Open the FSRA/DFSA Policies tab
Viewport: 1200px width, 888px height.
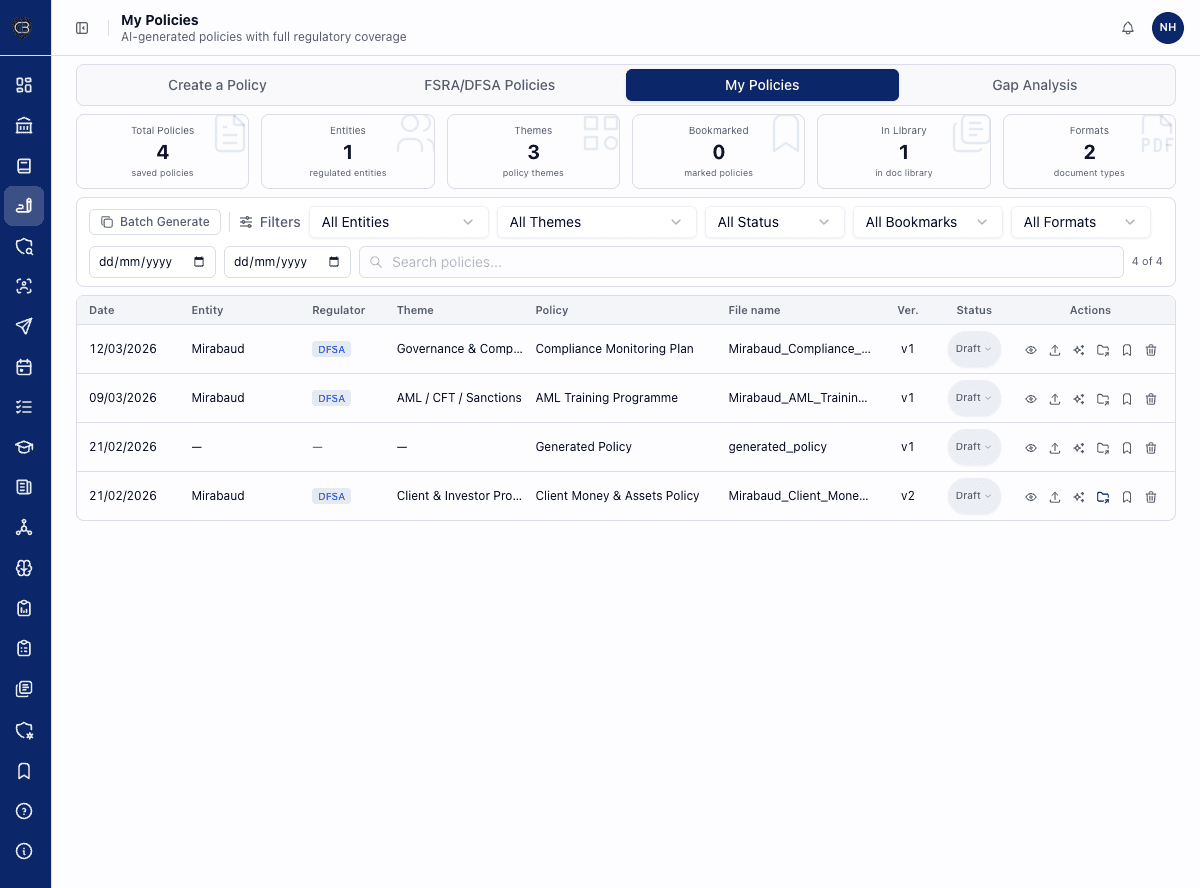tap(489, 85)
